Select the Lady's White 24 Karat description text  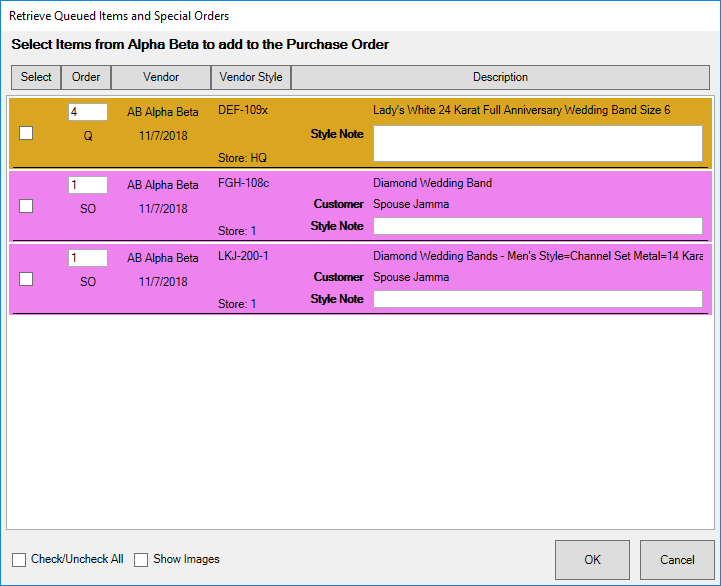[x=521, y=110]
